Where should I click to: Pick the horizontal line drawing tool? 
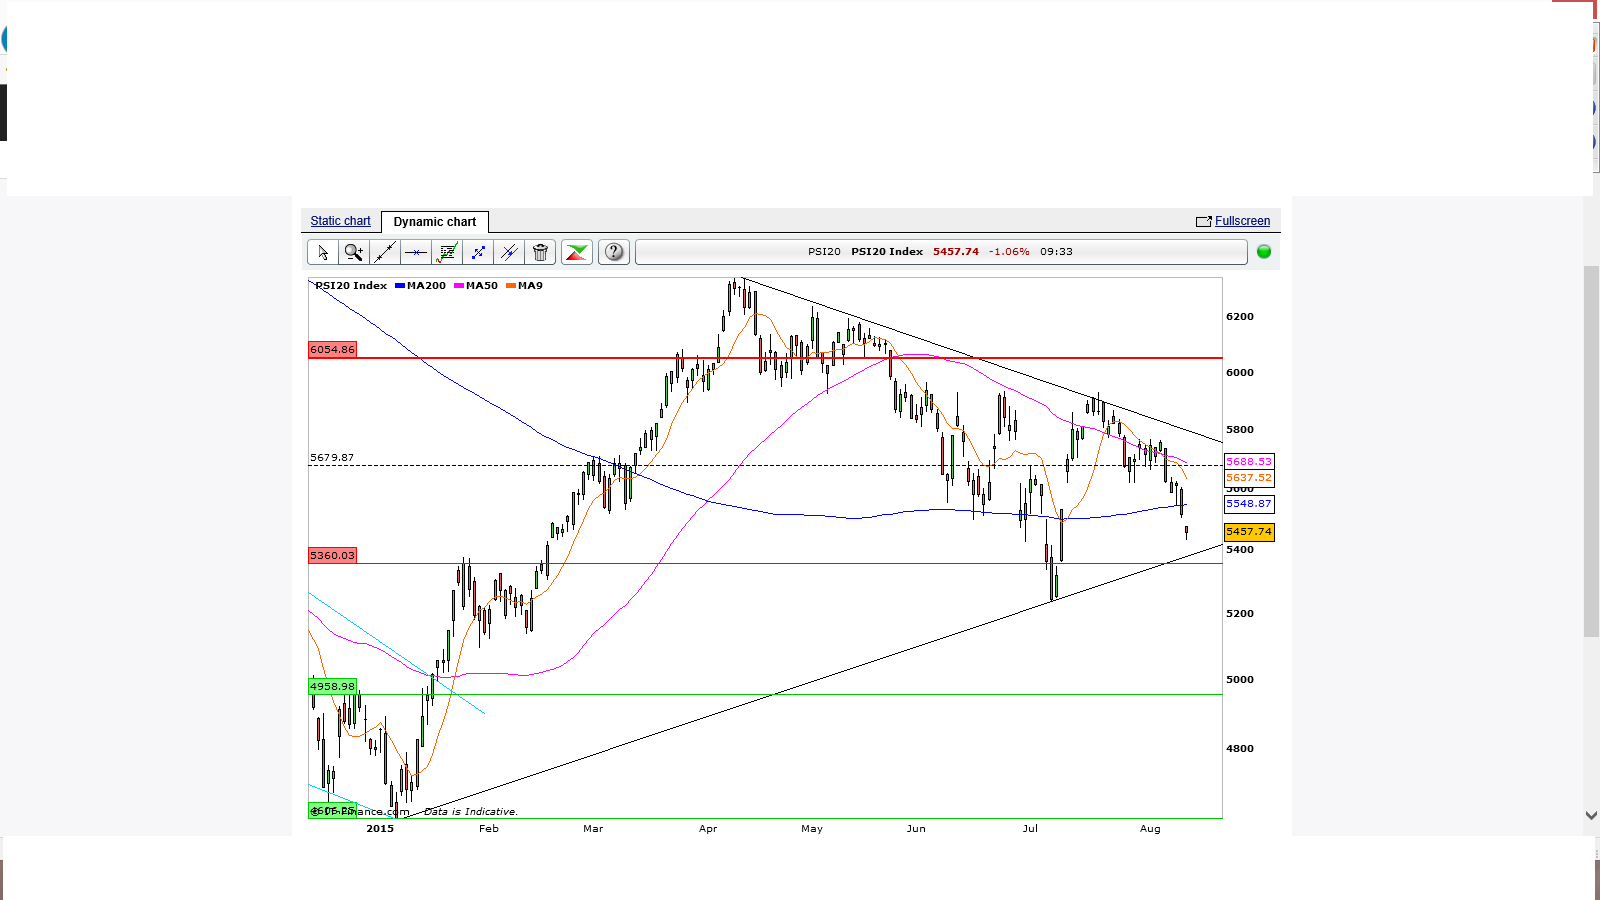point(416,252)
